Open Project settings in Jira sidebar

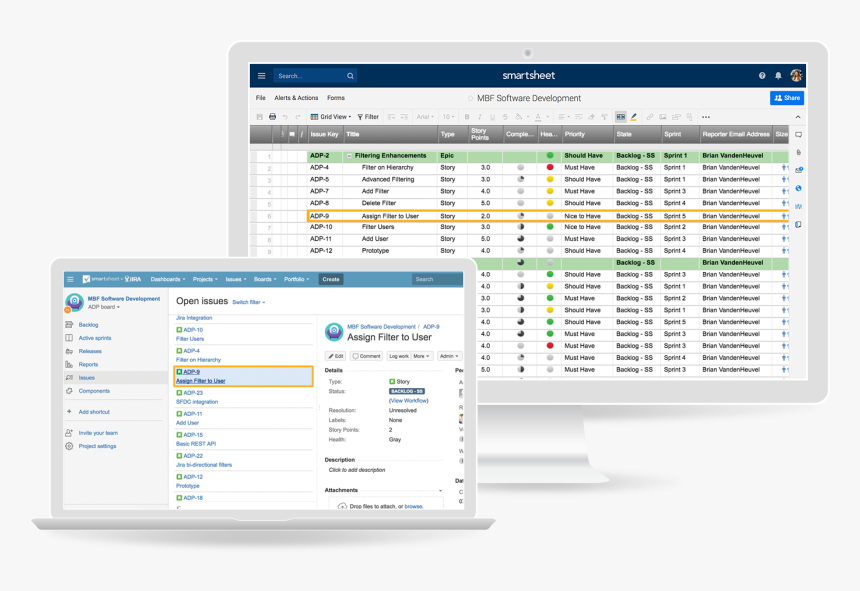pos(97,446)
